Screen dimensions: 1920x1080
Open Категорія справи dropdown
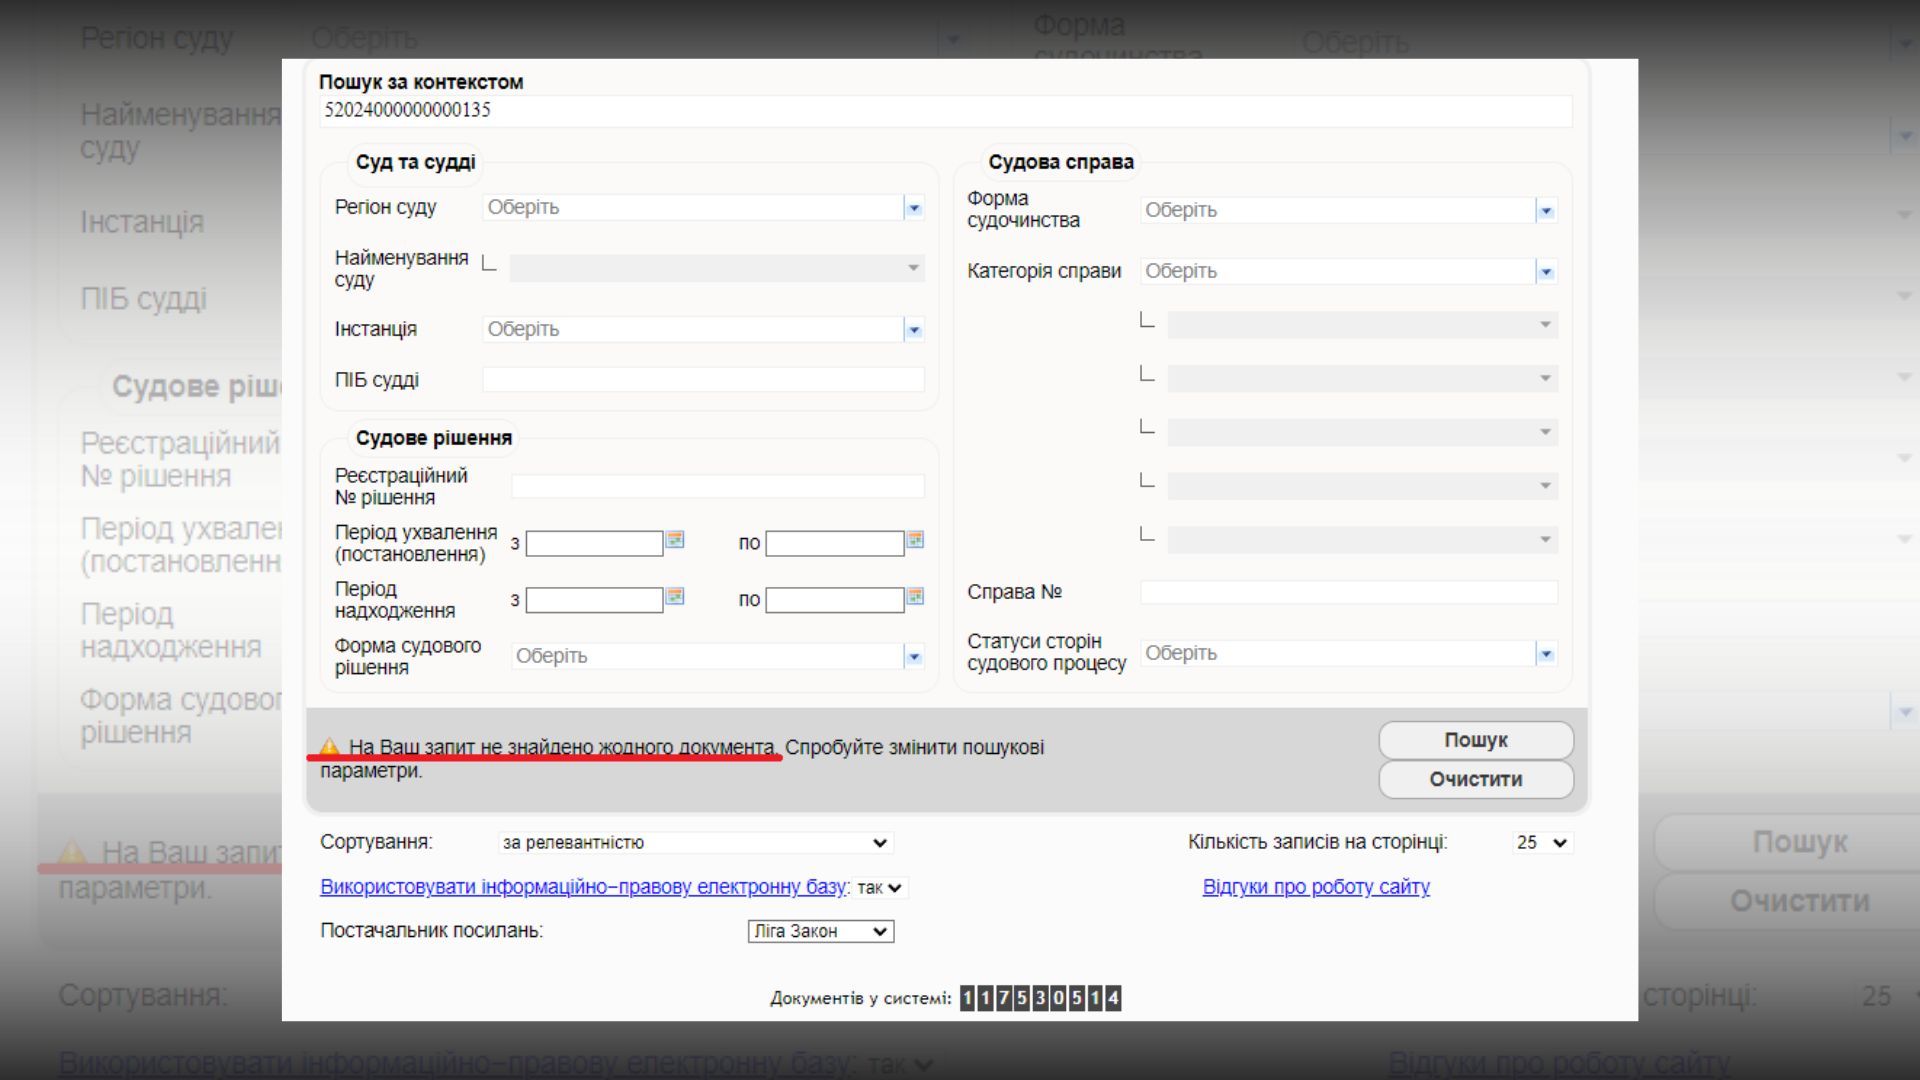coord(1546,272)
